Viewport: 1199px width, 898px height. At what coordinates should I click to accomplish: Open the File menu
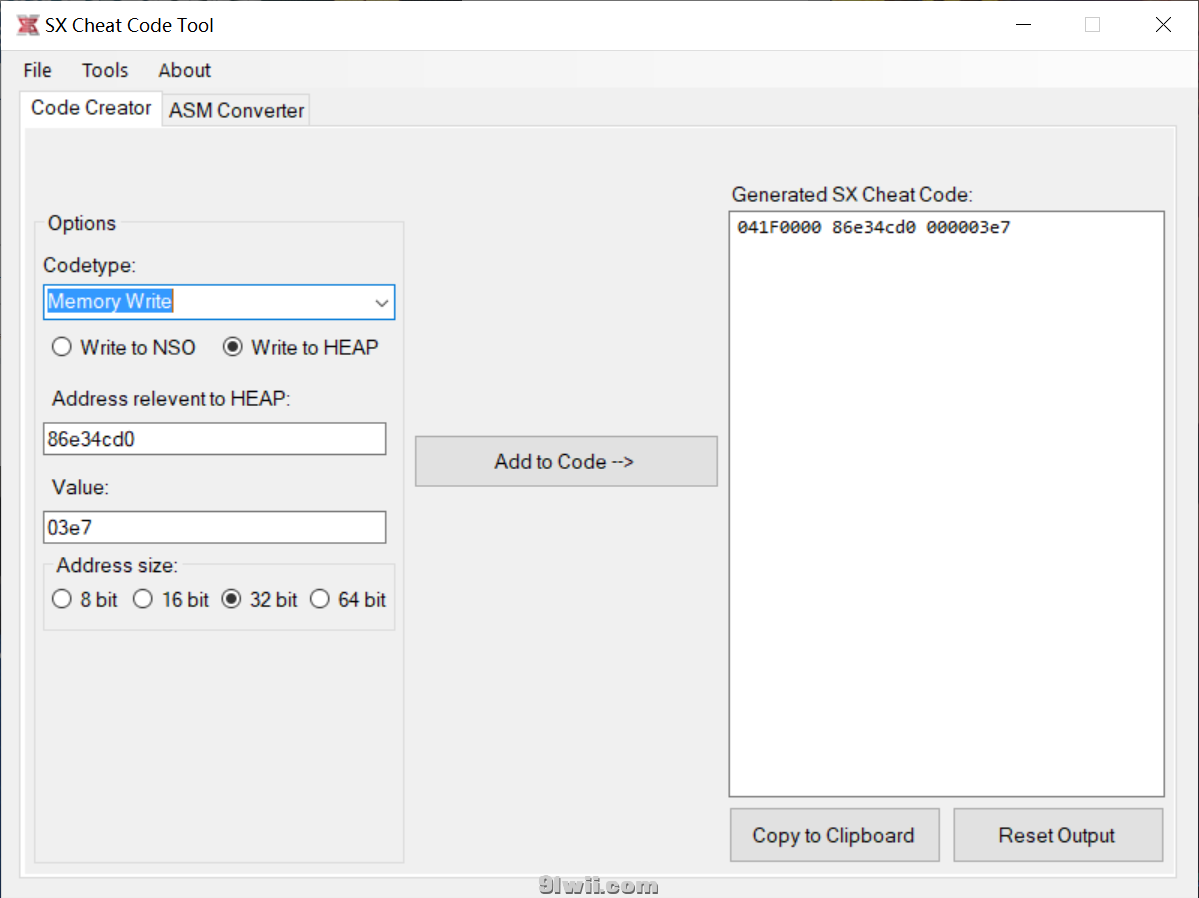point(37,70)
